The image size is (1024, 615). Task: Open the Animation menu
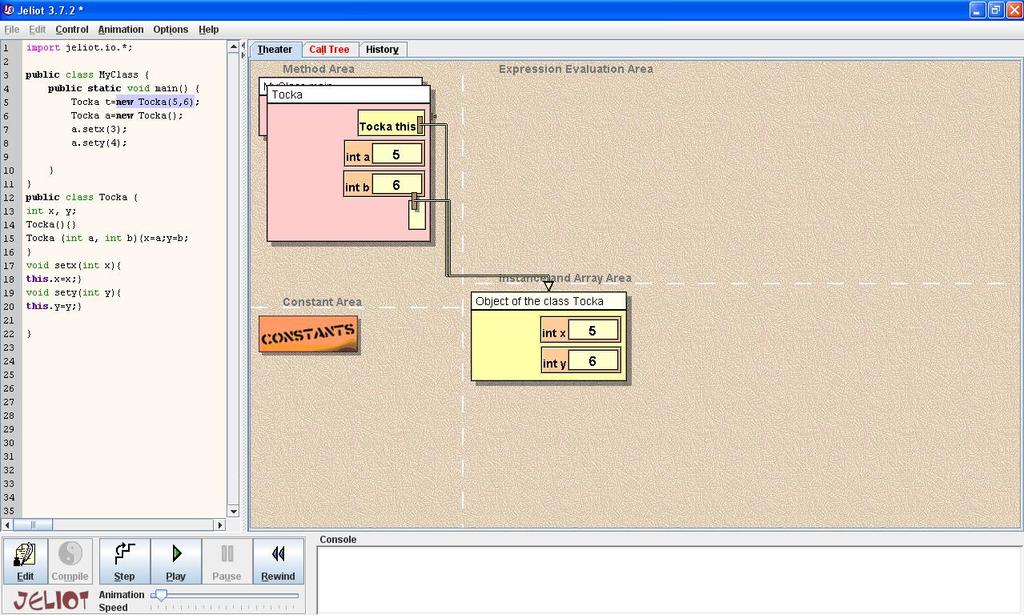(x=121, y=29)
